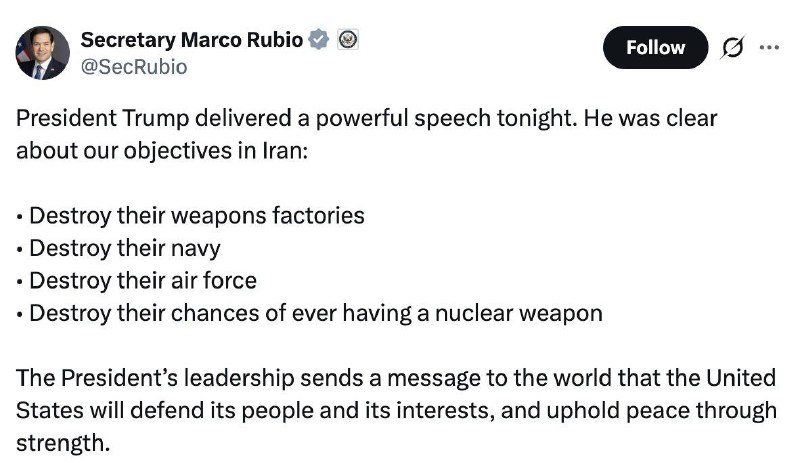The width and height of the screenshot is (800, 463).
Task: Open Marco Rubio's profile avatar photo
Action: pyautogui.click(x=42, y=53)
